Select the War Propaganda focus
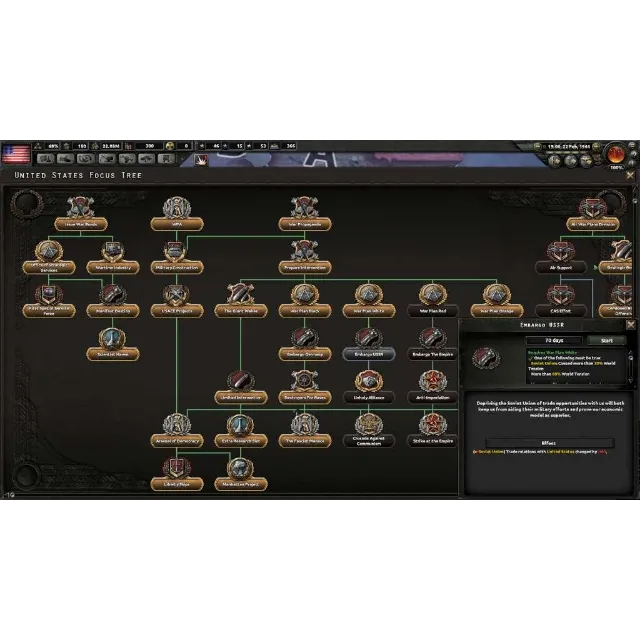The image size is (640, 640). coord(304,216)
